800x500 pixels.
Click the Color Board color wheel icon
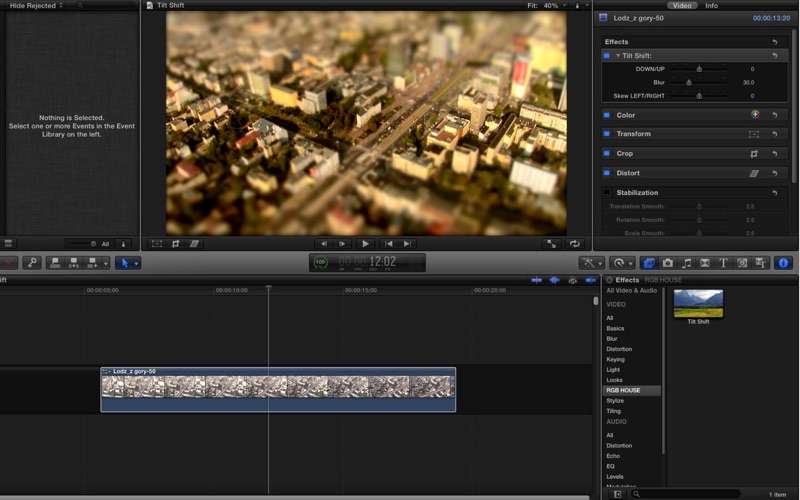coord(755,115)
